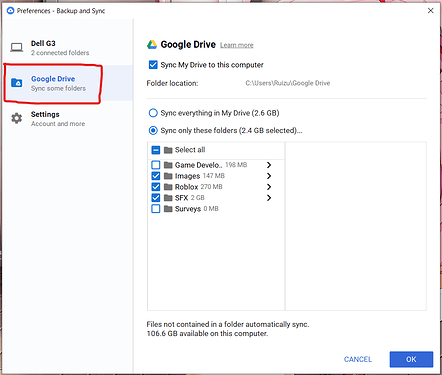Expand the Roblox folder chevron
Viewport: 442px width, 375px height.
(x=269, y=187)
